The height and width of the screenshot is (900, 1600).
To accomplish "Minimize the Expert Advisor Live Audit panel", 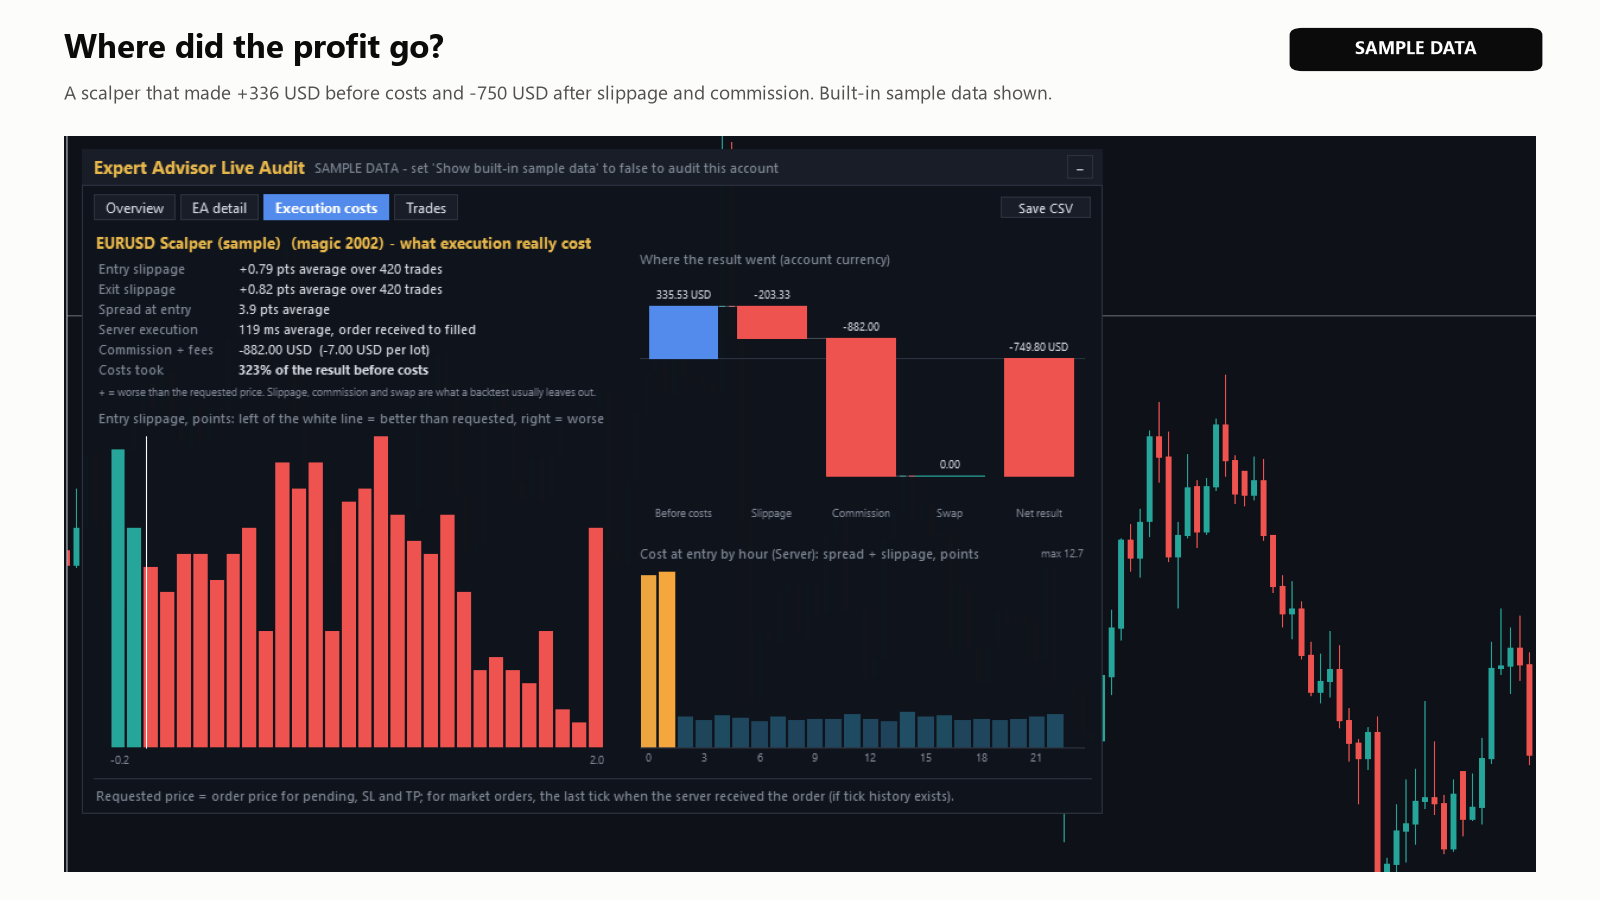I will click(x=1079, y=168).
